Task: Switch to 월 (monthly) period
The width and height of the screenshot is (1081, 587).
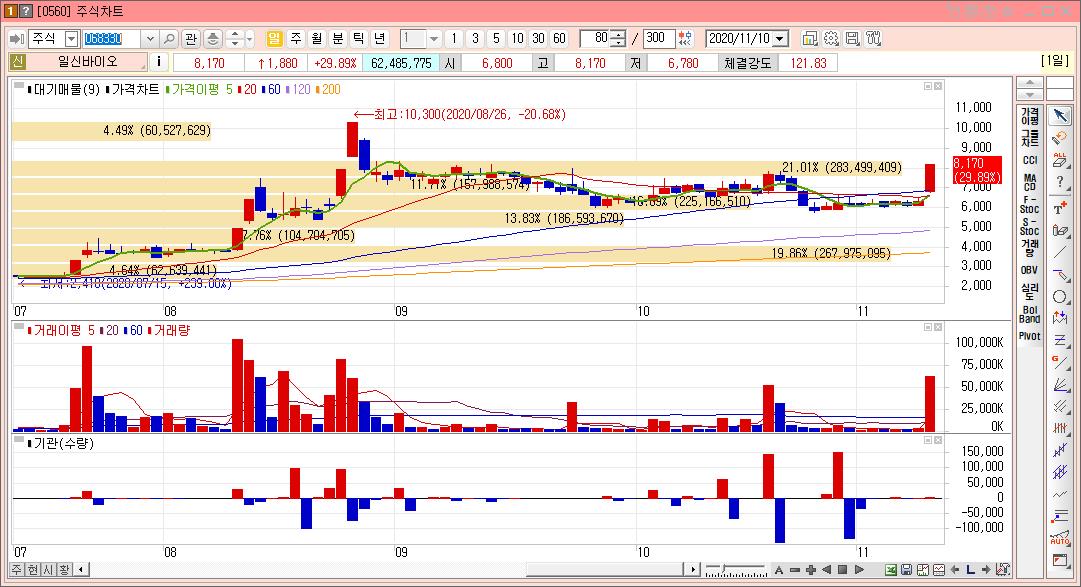Action: click(316, 39)
